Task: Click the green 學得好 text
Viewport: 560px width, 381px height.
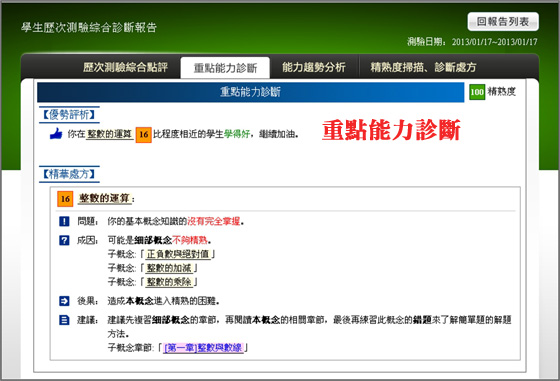Action: pyautogui.click(x=236, y=134)
